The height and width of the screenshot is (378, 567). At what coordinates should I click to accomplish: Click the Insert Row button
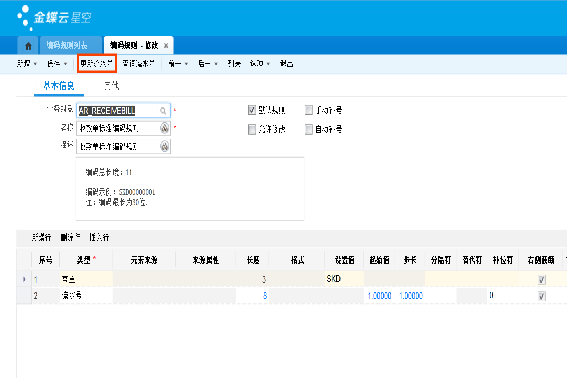[x=99, y=237]
